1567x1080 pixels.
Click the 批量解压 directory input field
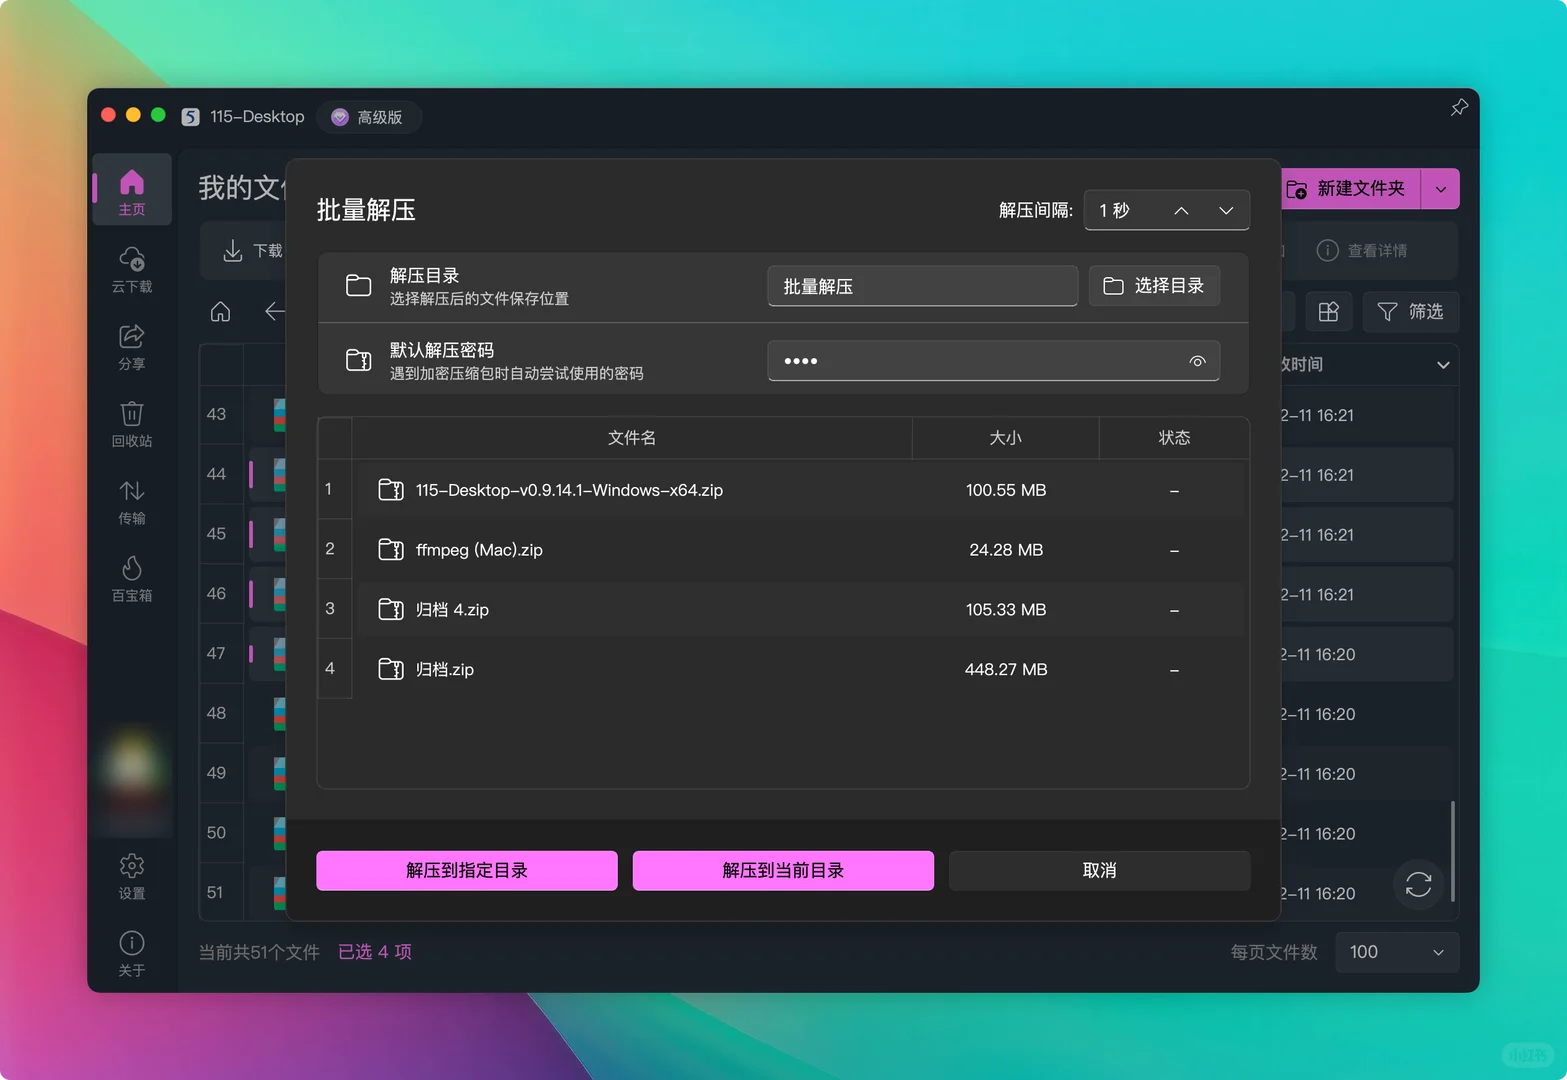[x=921, y=286]
